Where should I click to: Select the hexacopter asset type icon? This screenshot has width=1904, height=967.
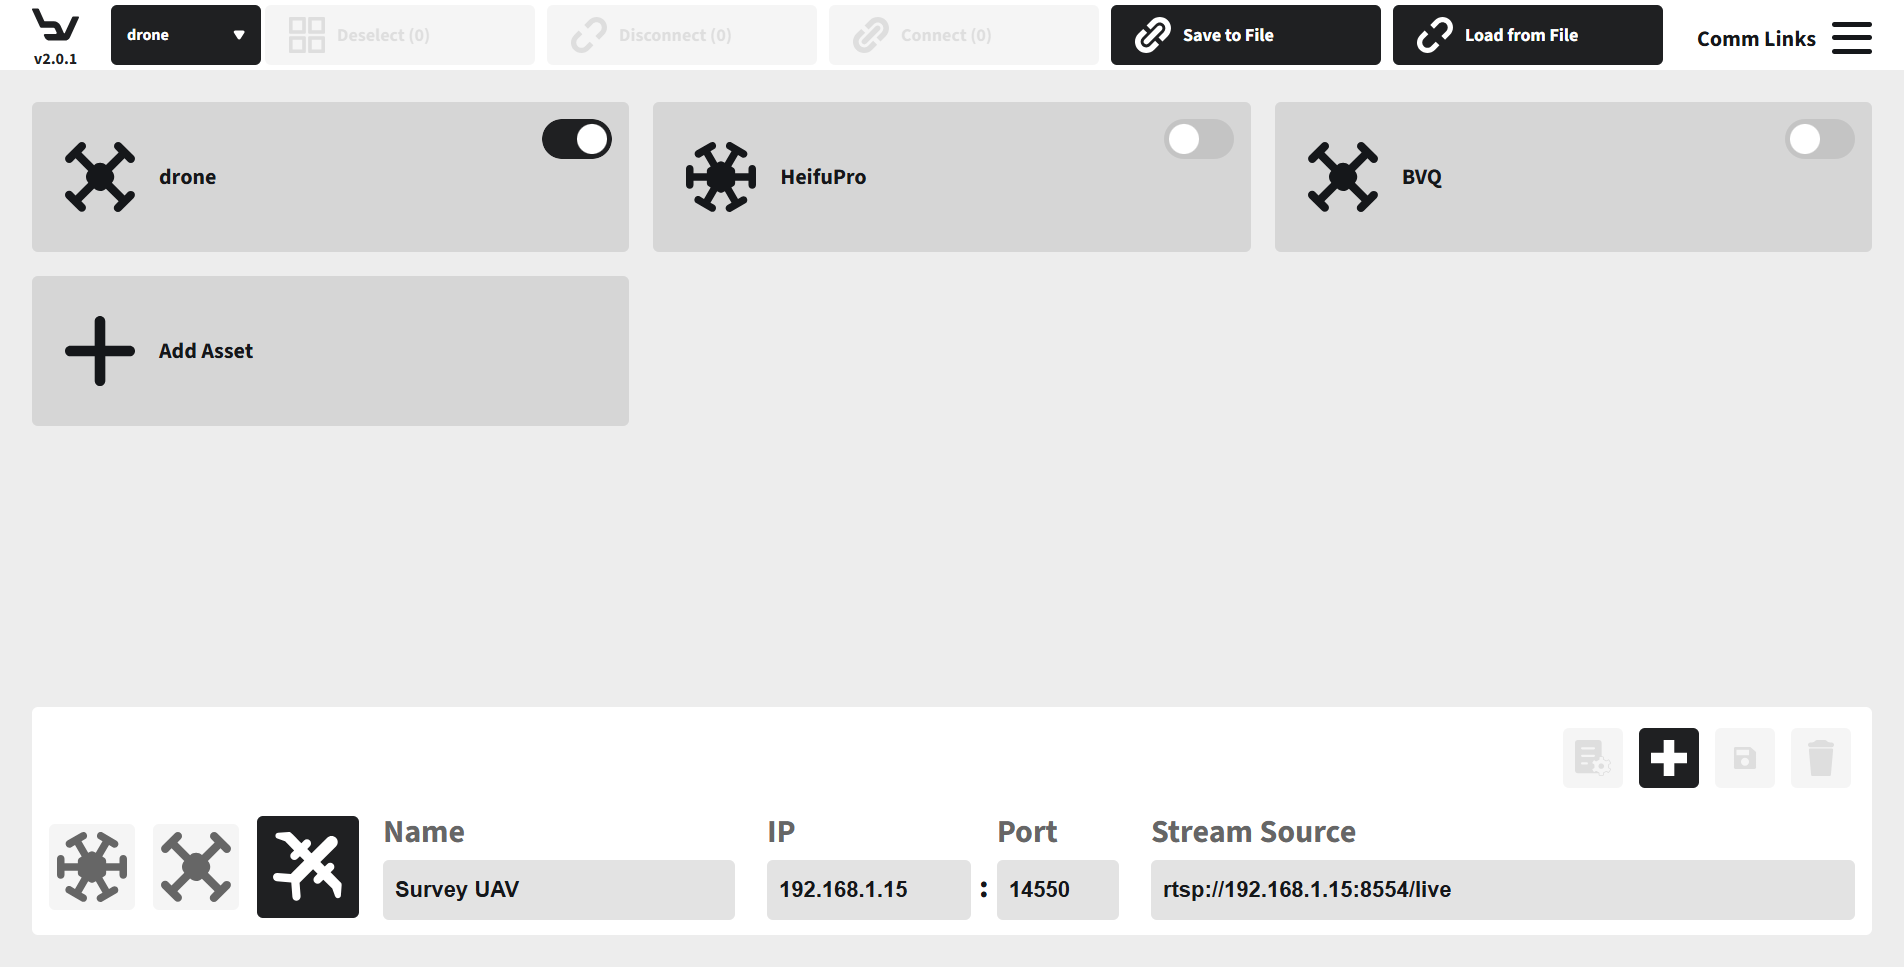coord(92,867)
